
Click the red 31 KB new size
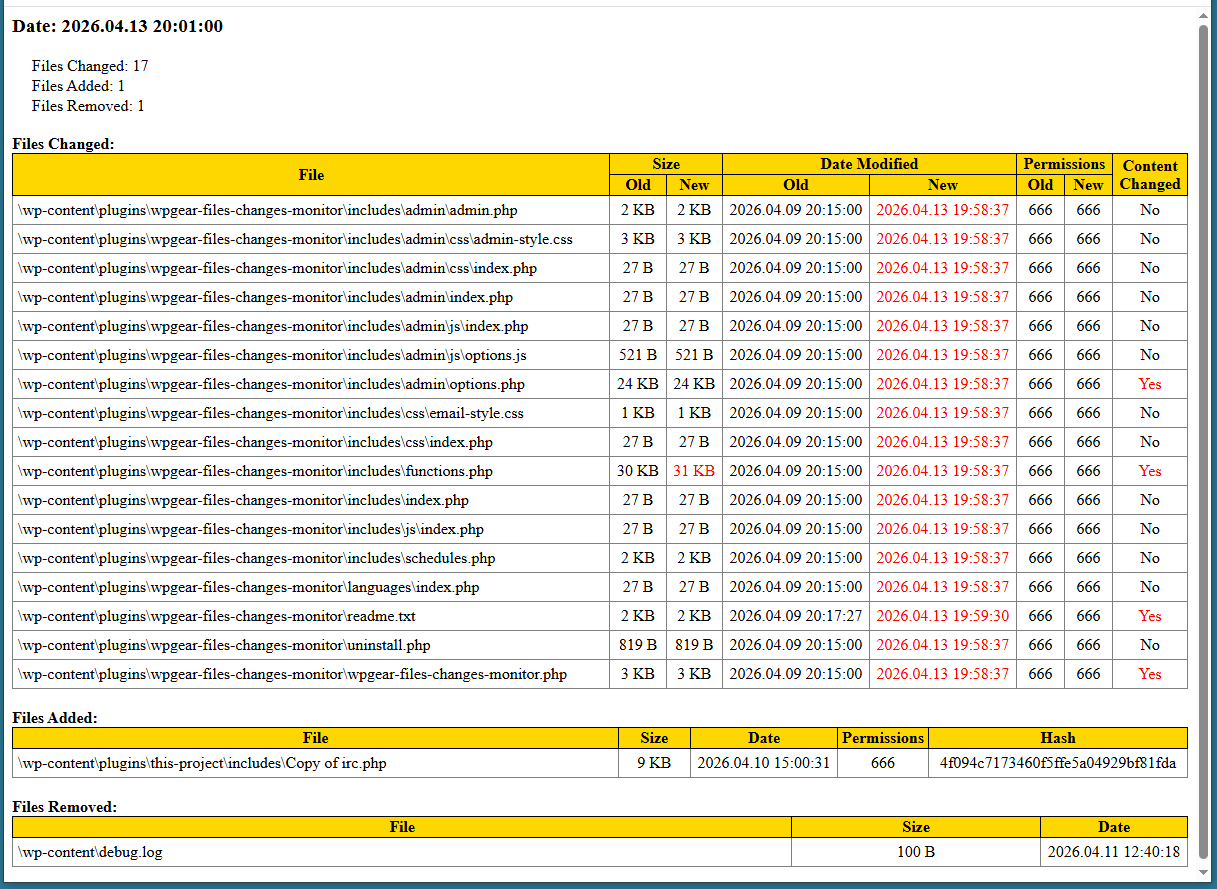[x=693, y=471]
